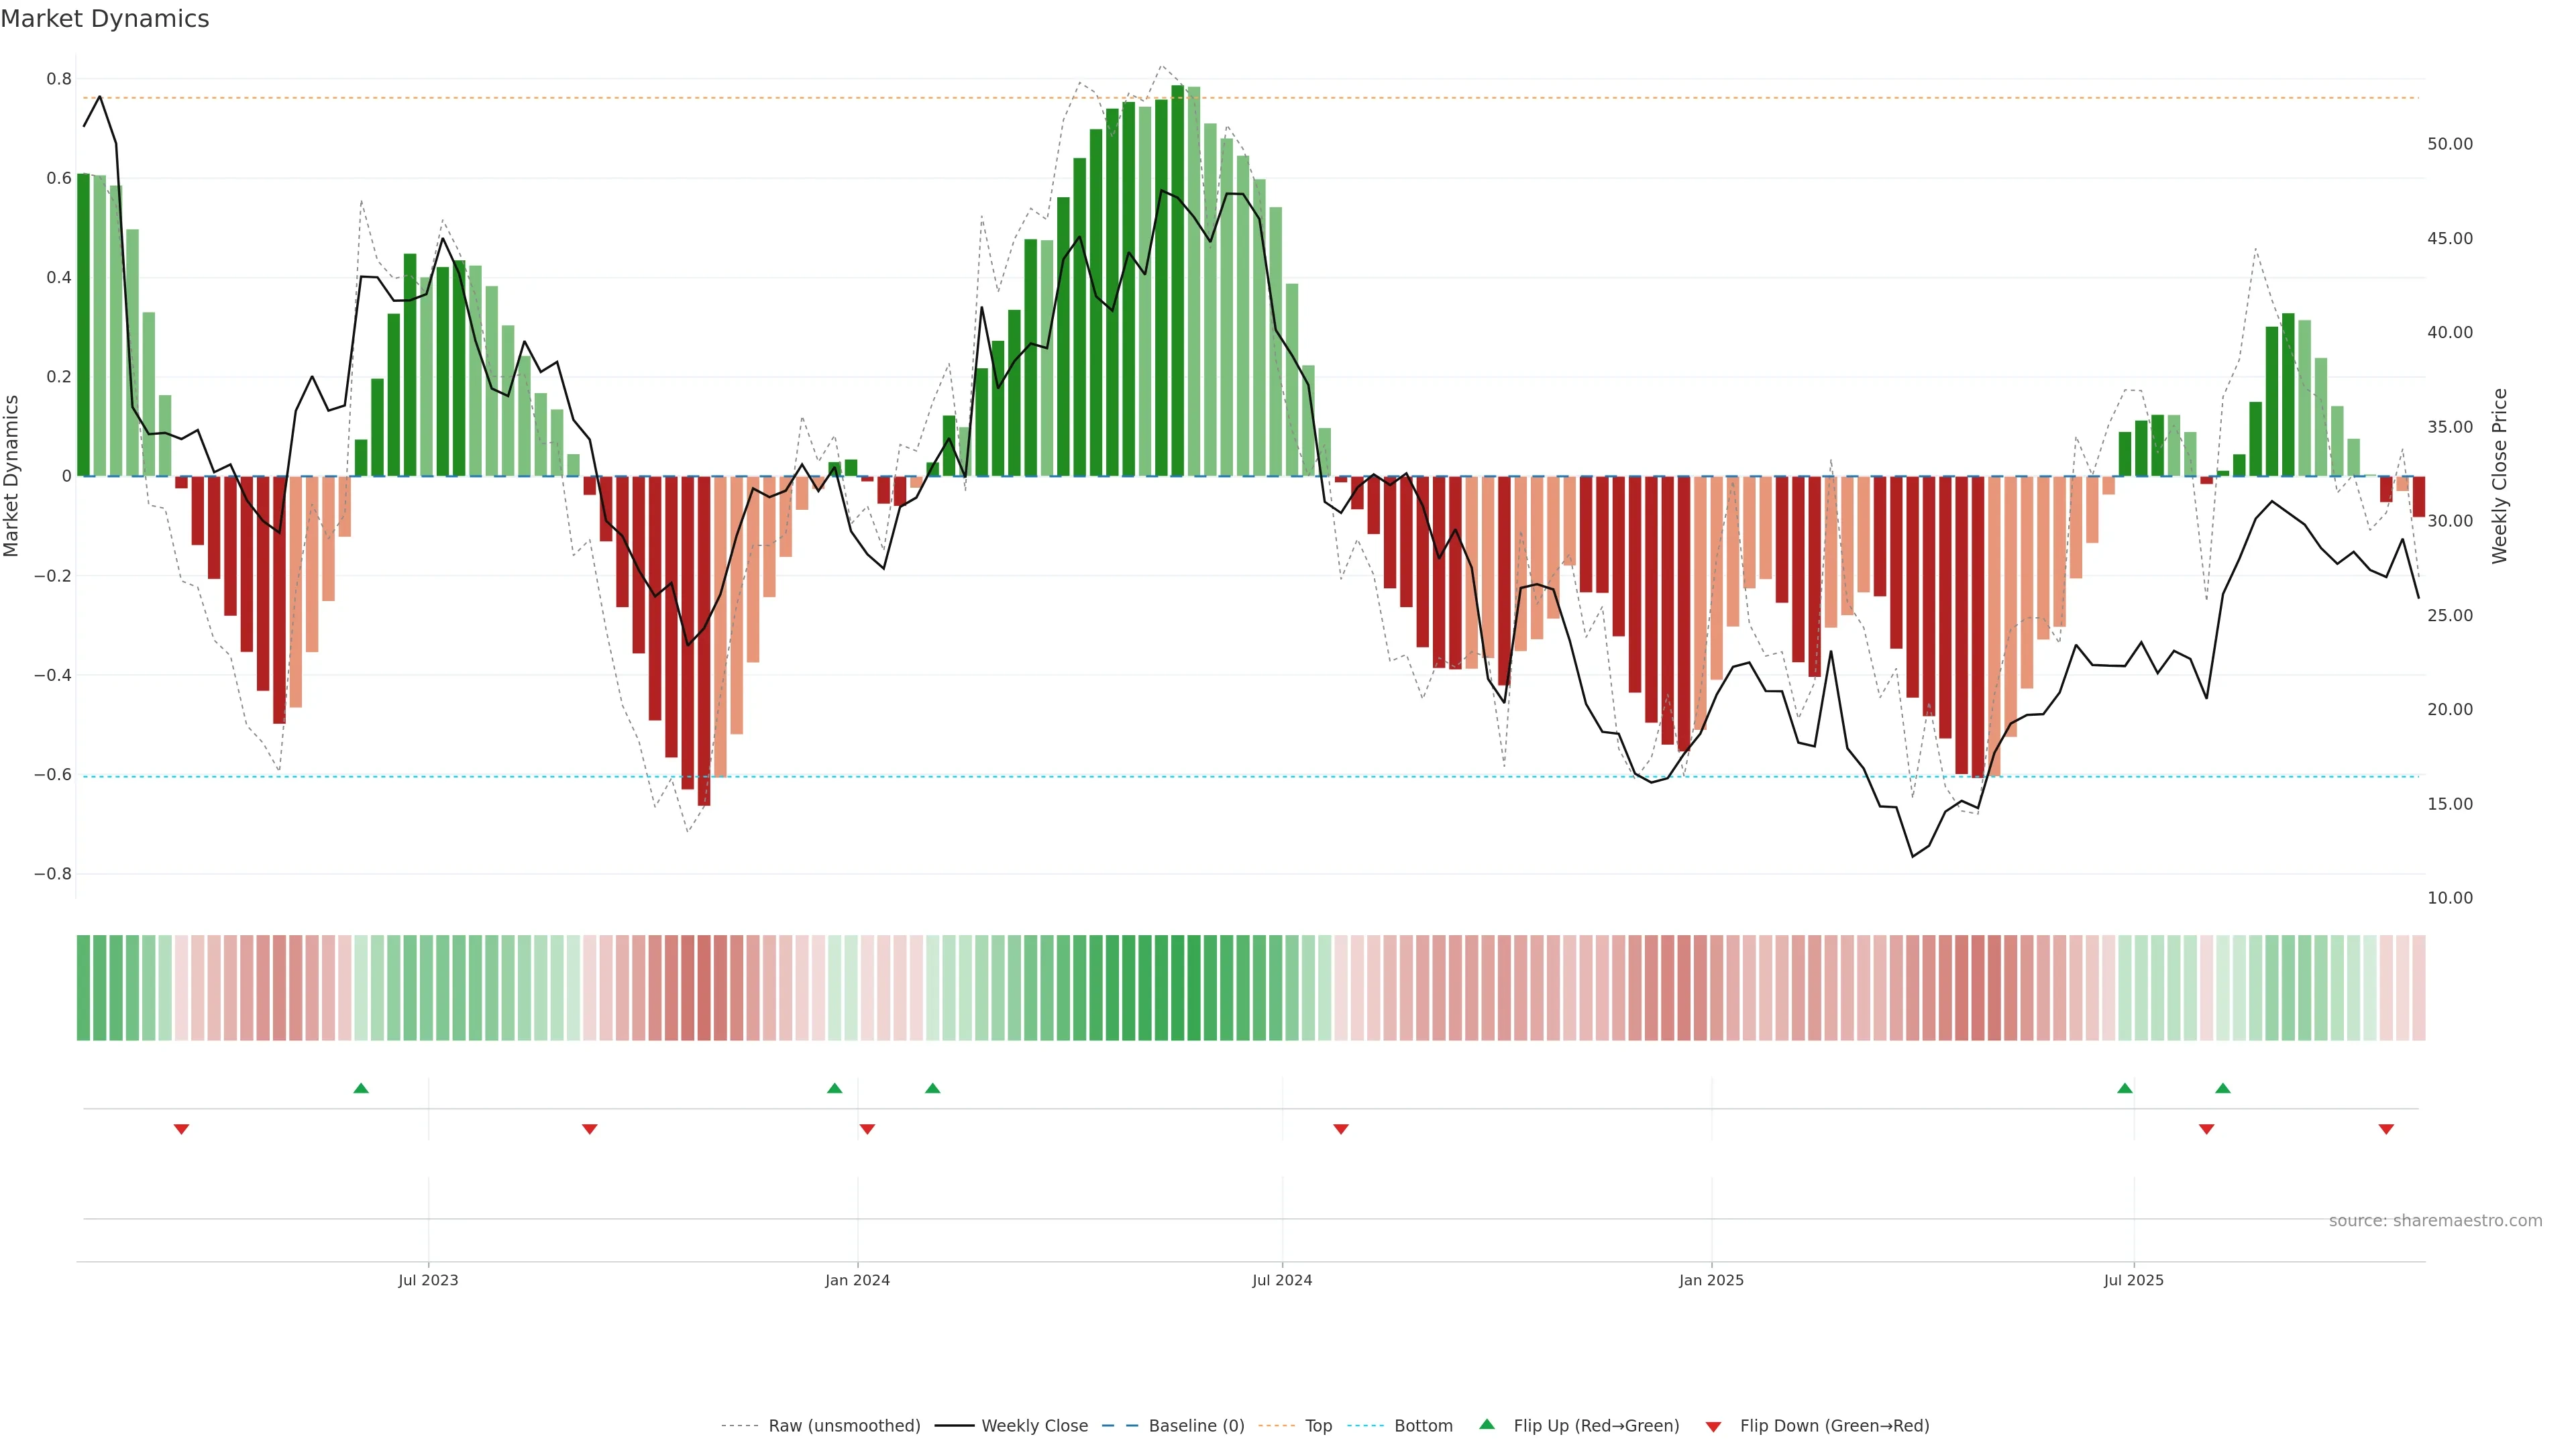This screenshot has width=2576, height=1449.
Task: Click the red flip-down marker just after Jan 2024
Action: click(x=867, y=1129)
